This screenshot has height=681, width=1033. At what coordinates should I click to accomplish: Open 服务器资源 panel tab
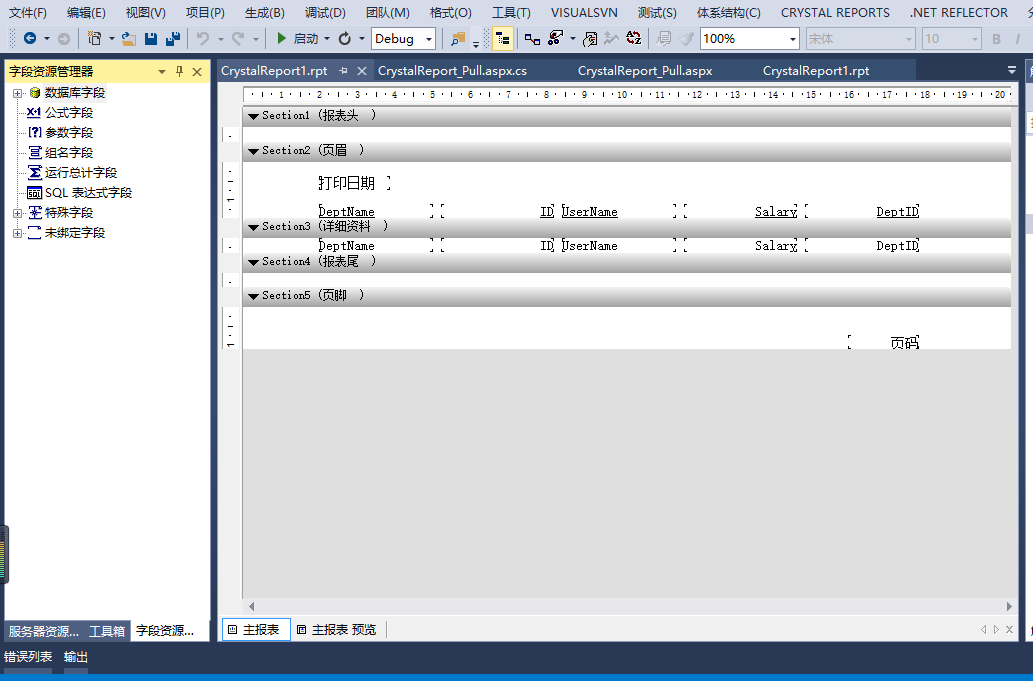click(x=43, y=631)
